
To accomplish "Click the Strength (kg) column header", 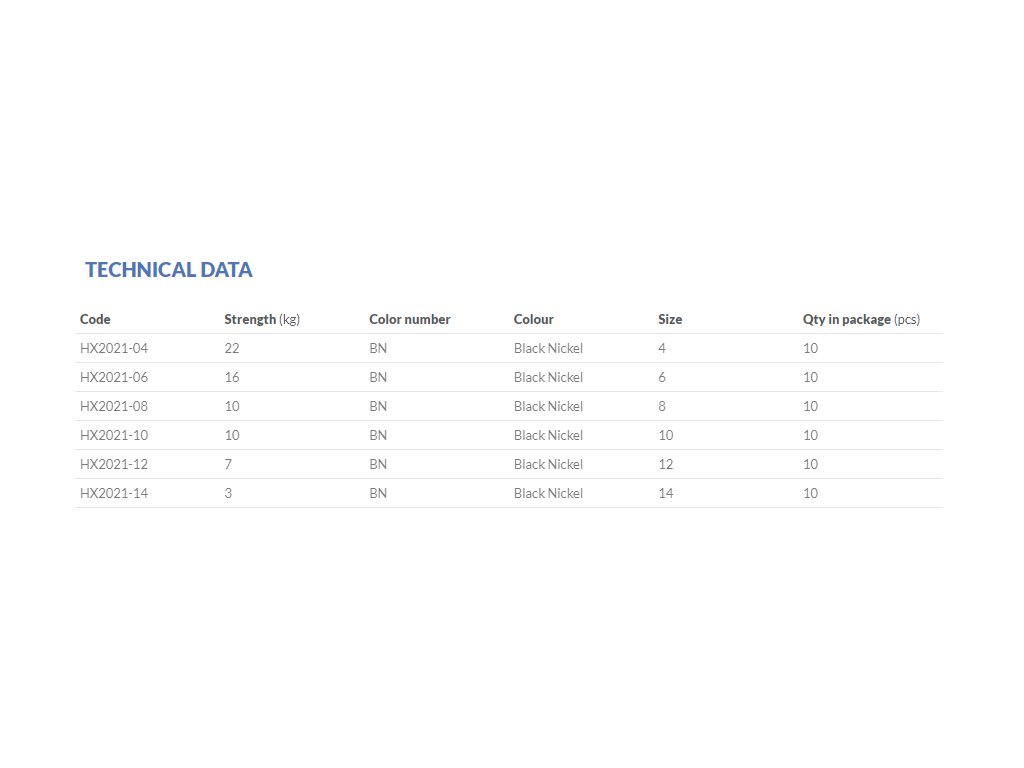I will (262, 319).
